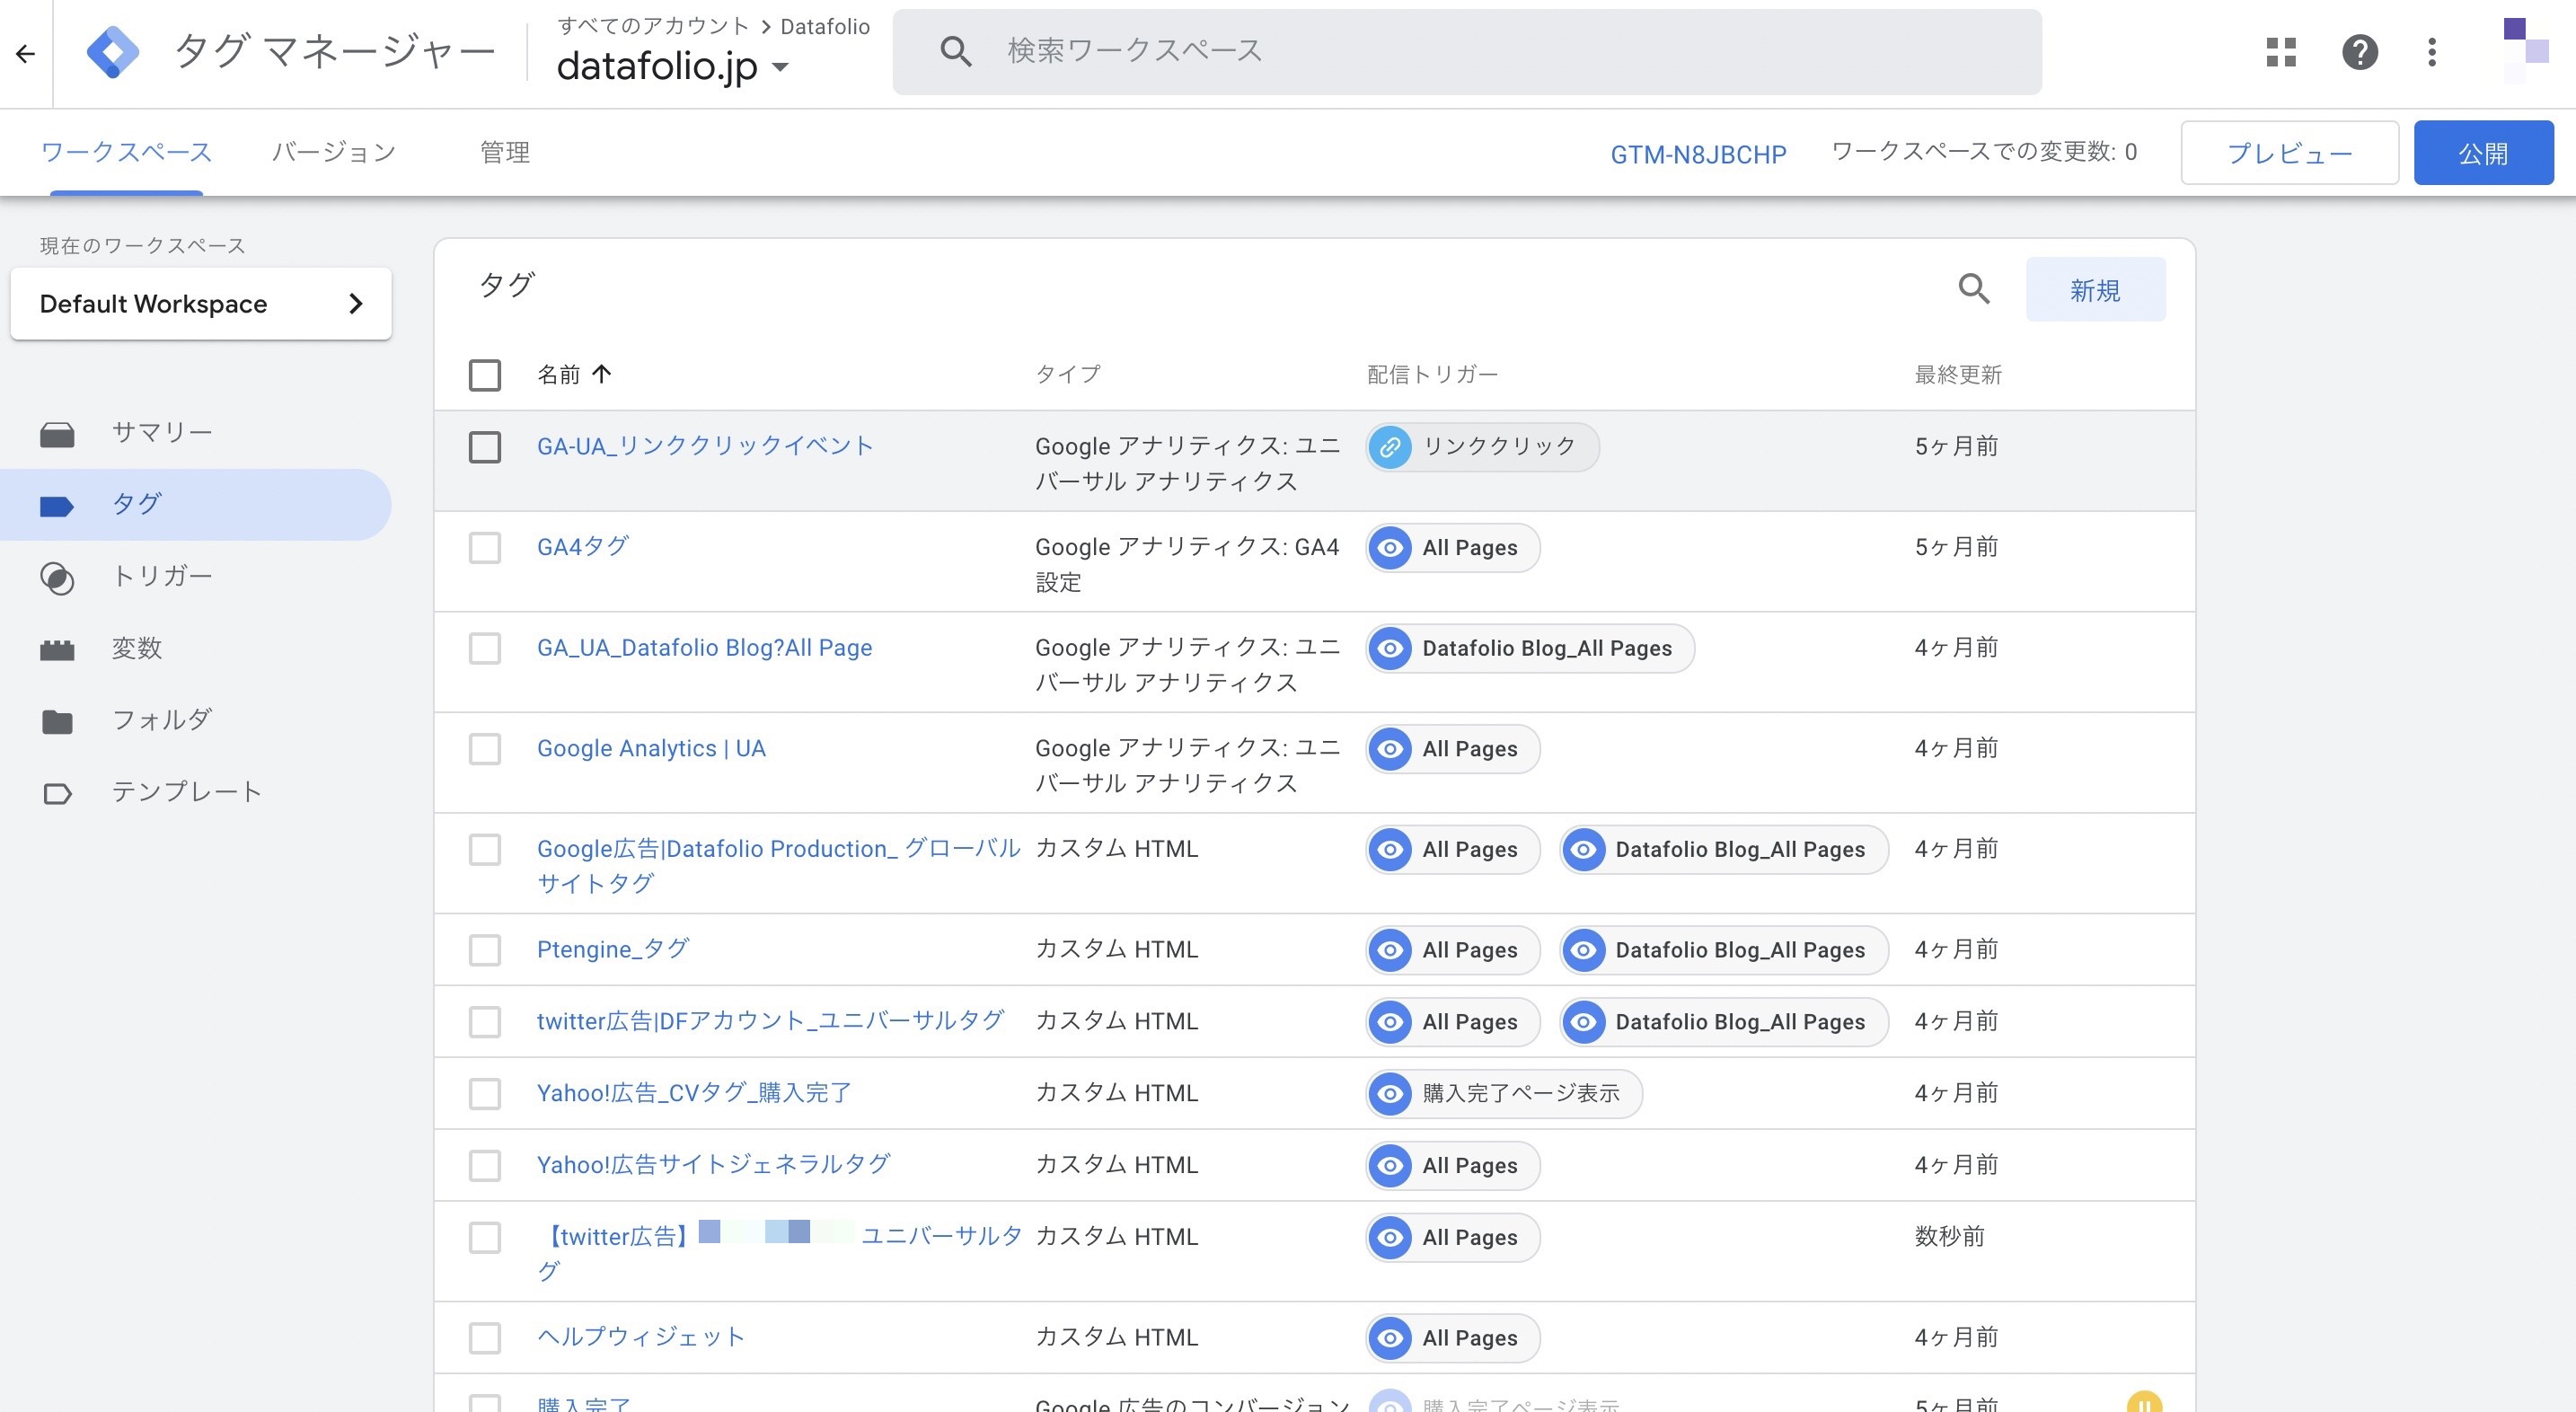Check the twitter広告|DFアカウント checkbox
Screen dimensions: 2576x1412
click(x=485, y=1022)
